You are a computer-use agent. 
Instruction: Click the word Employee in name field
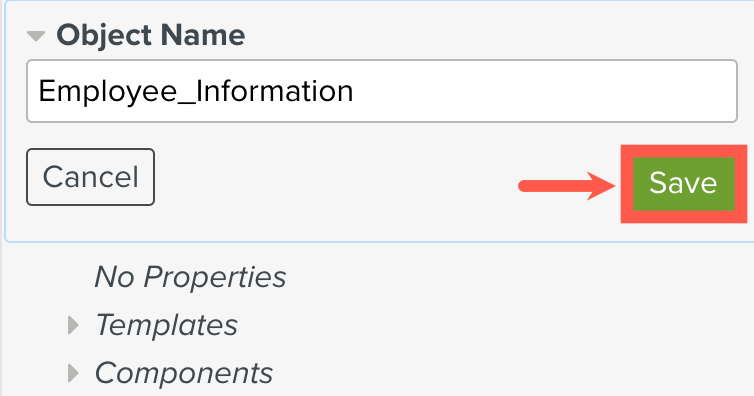[x=108, y=91]
